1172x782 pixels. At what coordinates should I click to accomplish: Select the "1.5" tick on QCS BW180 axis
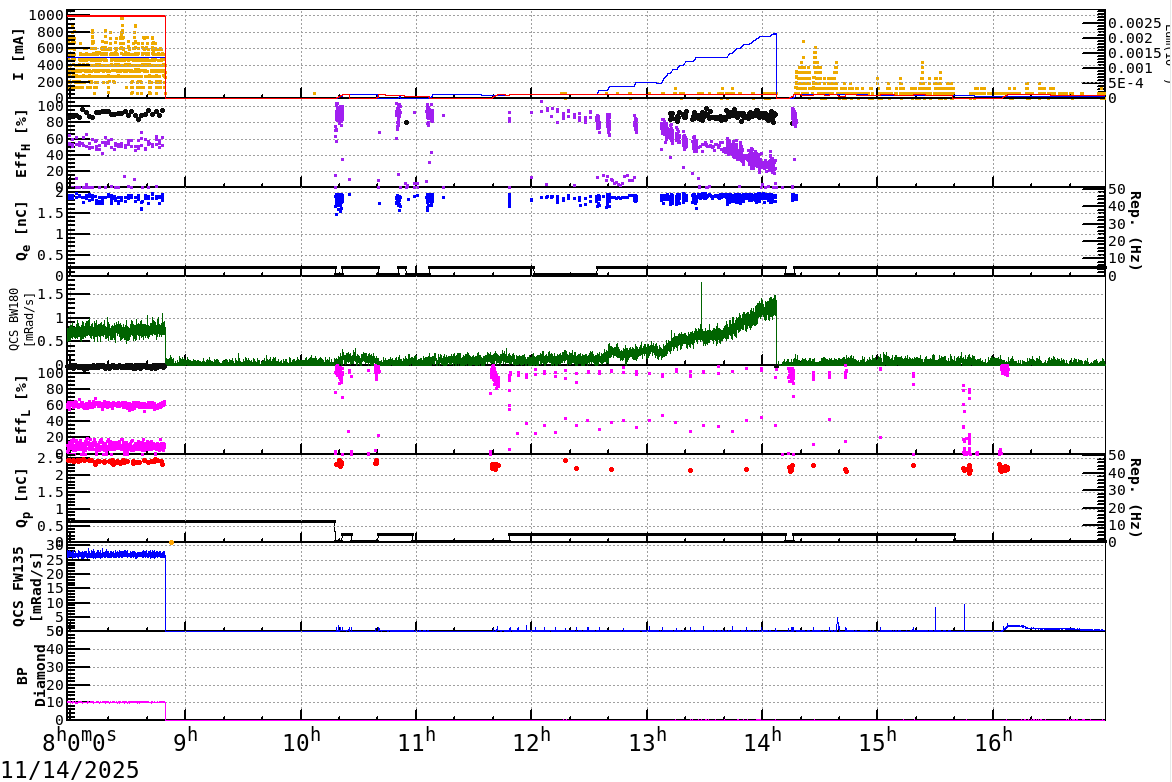coord(52,295)
